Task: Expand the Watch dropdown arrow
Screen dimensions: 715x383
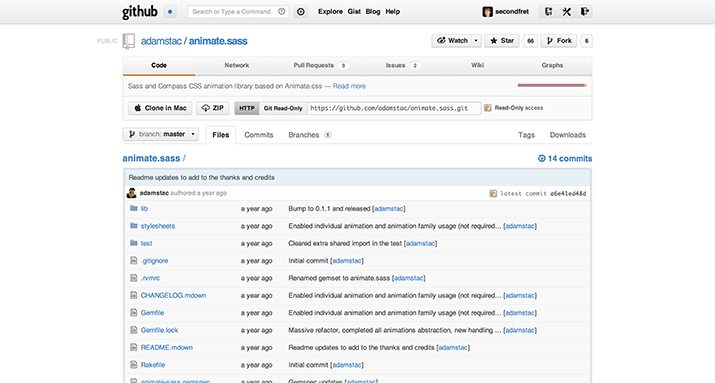Action: (x=476, y=41)
